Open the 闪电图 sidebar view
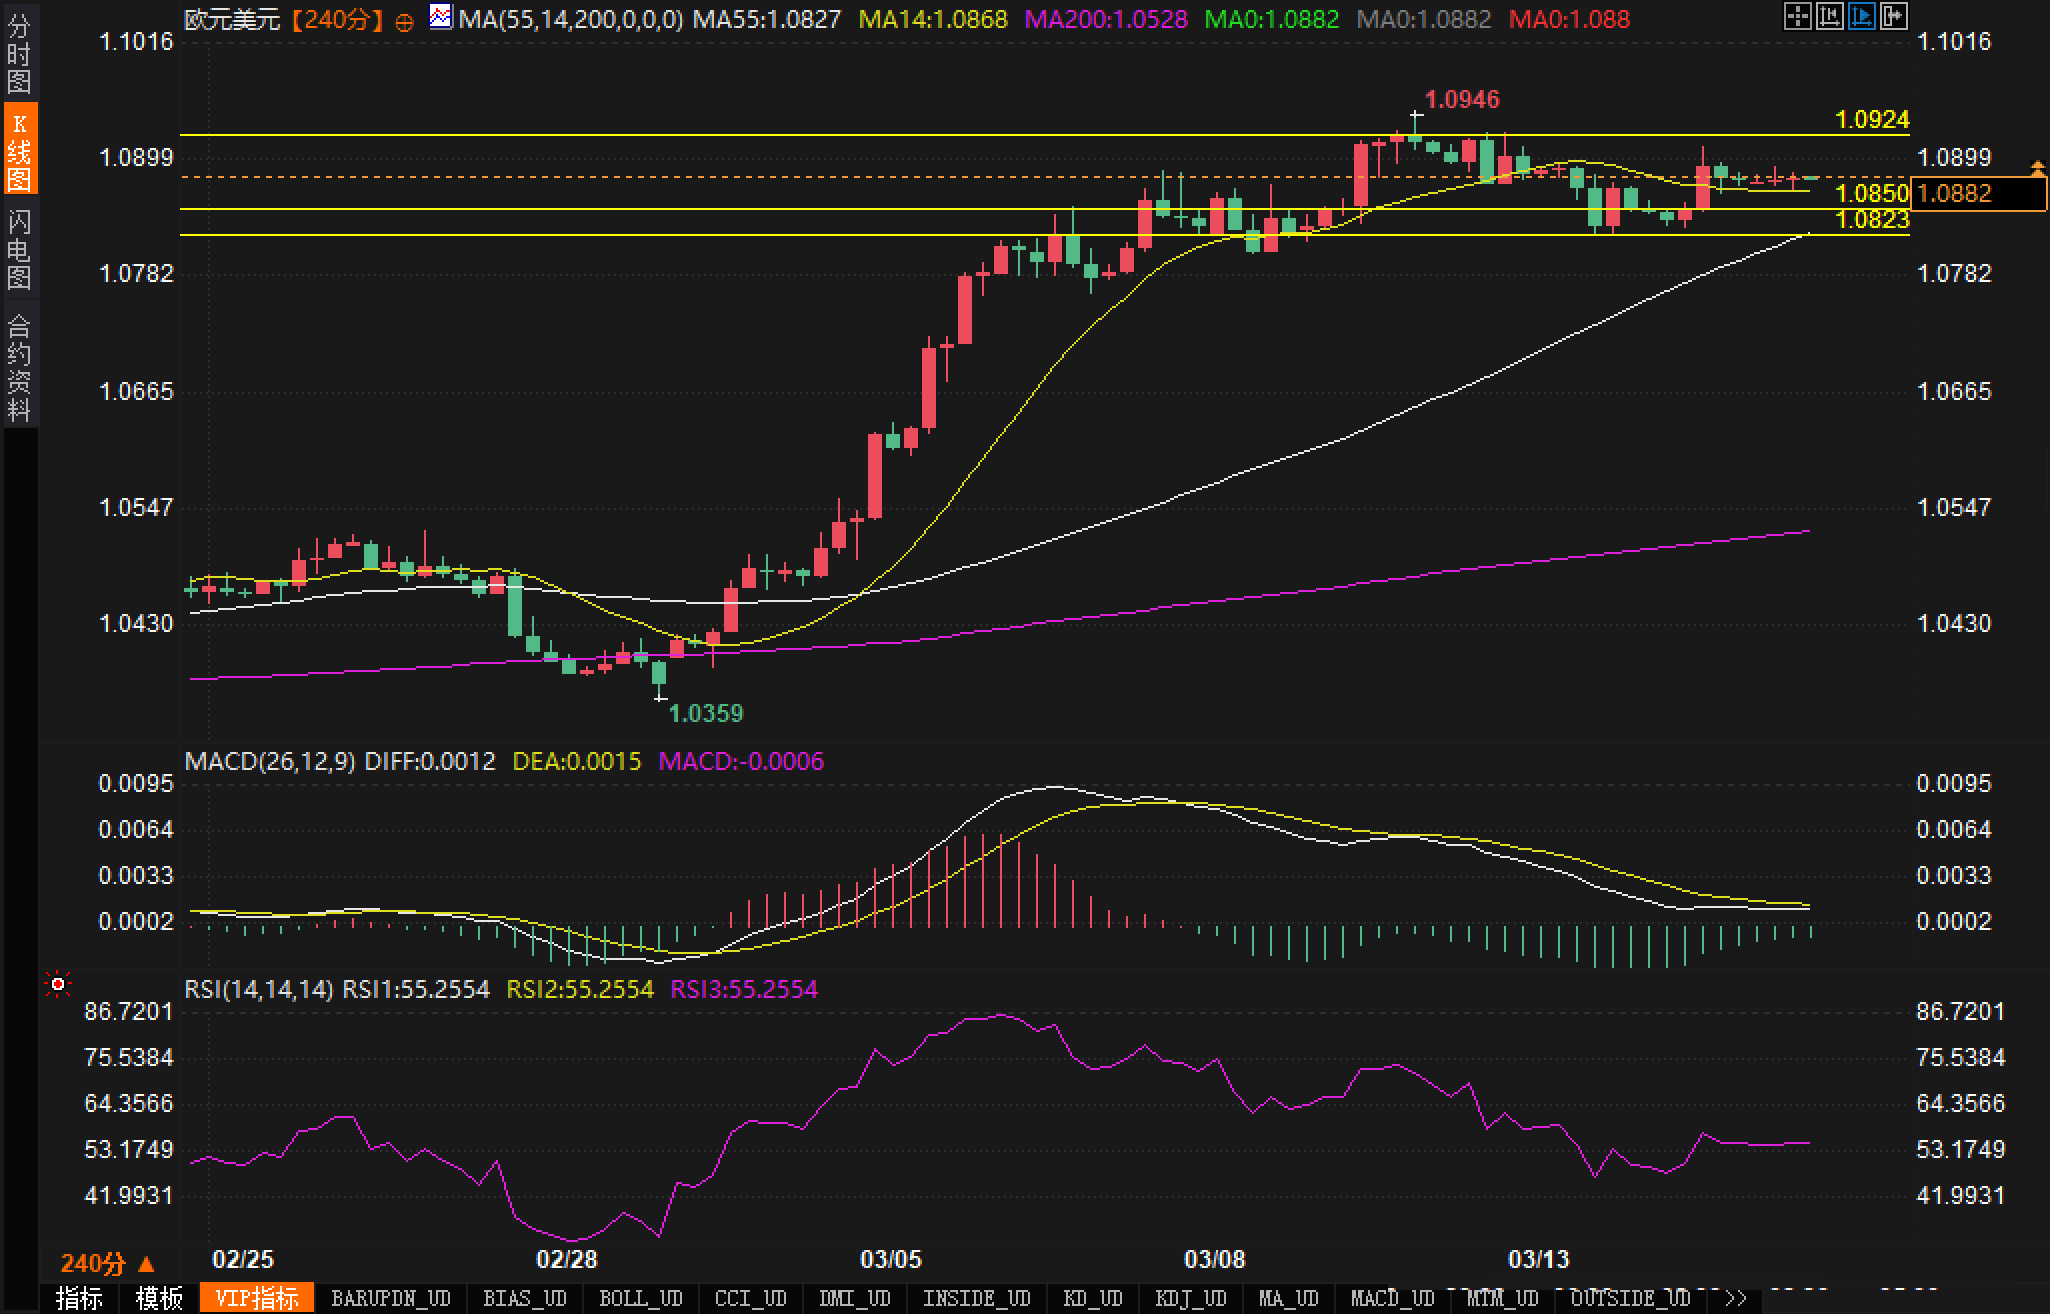The image size is (2050, 1314). (19, 249)
